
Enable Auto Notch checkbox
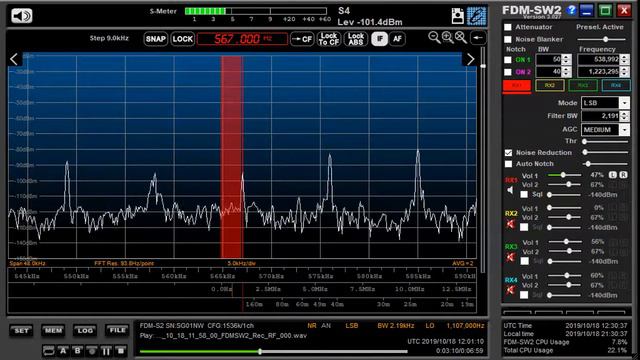[508, 164]
